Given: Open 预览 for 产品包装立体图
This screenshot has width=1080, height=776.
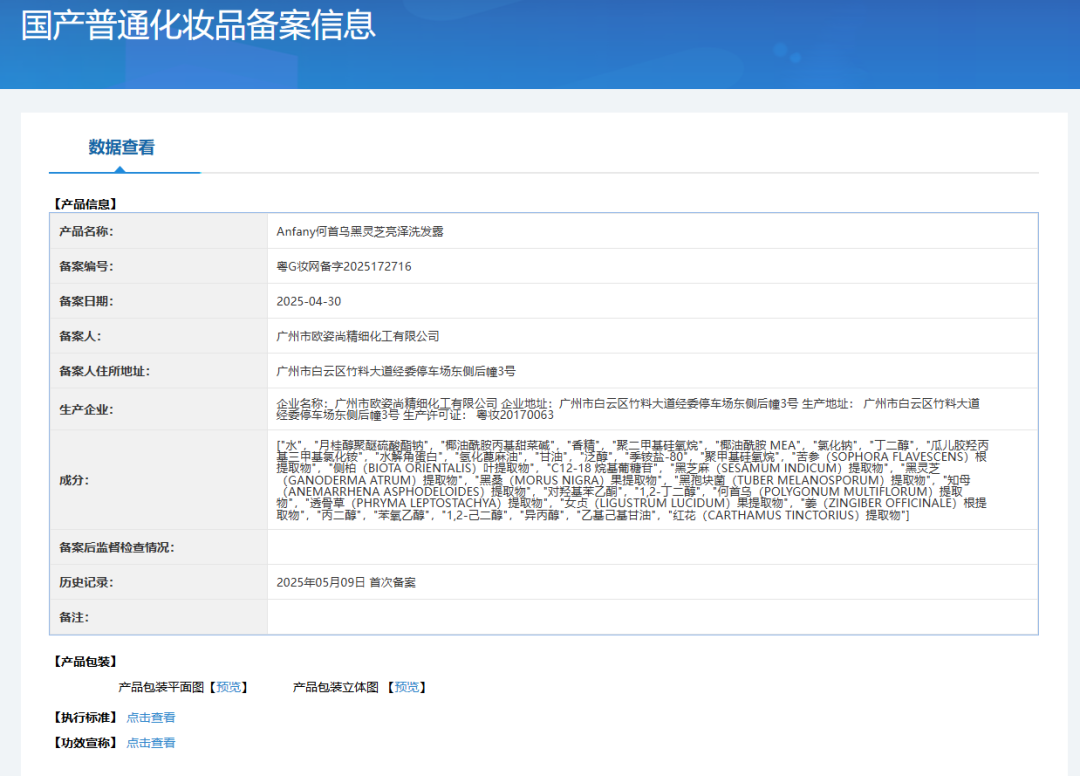Looking at the screenshot, I should click(x=407, y=687).
